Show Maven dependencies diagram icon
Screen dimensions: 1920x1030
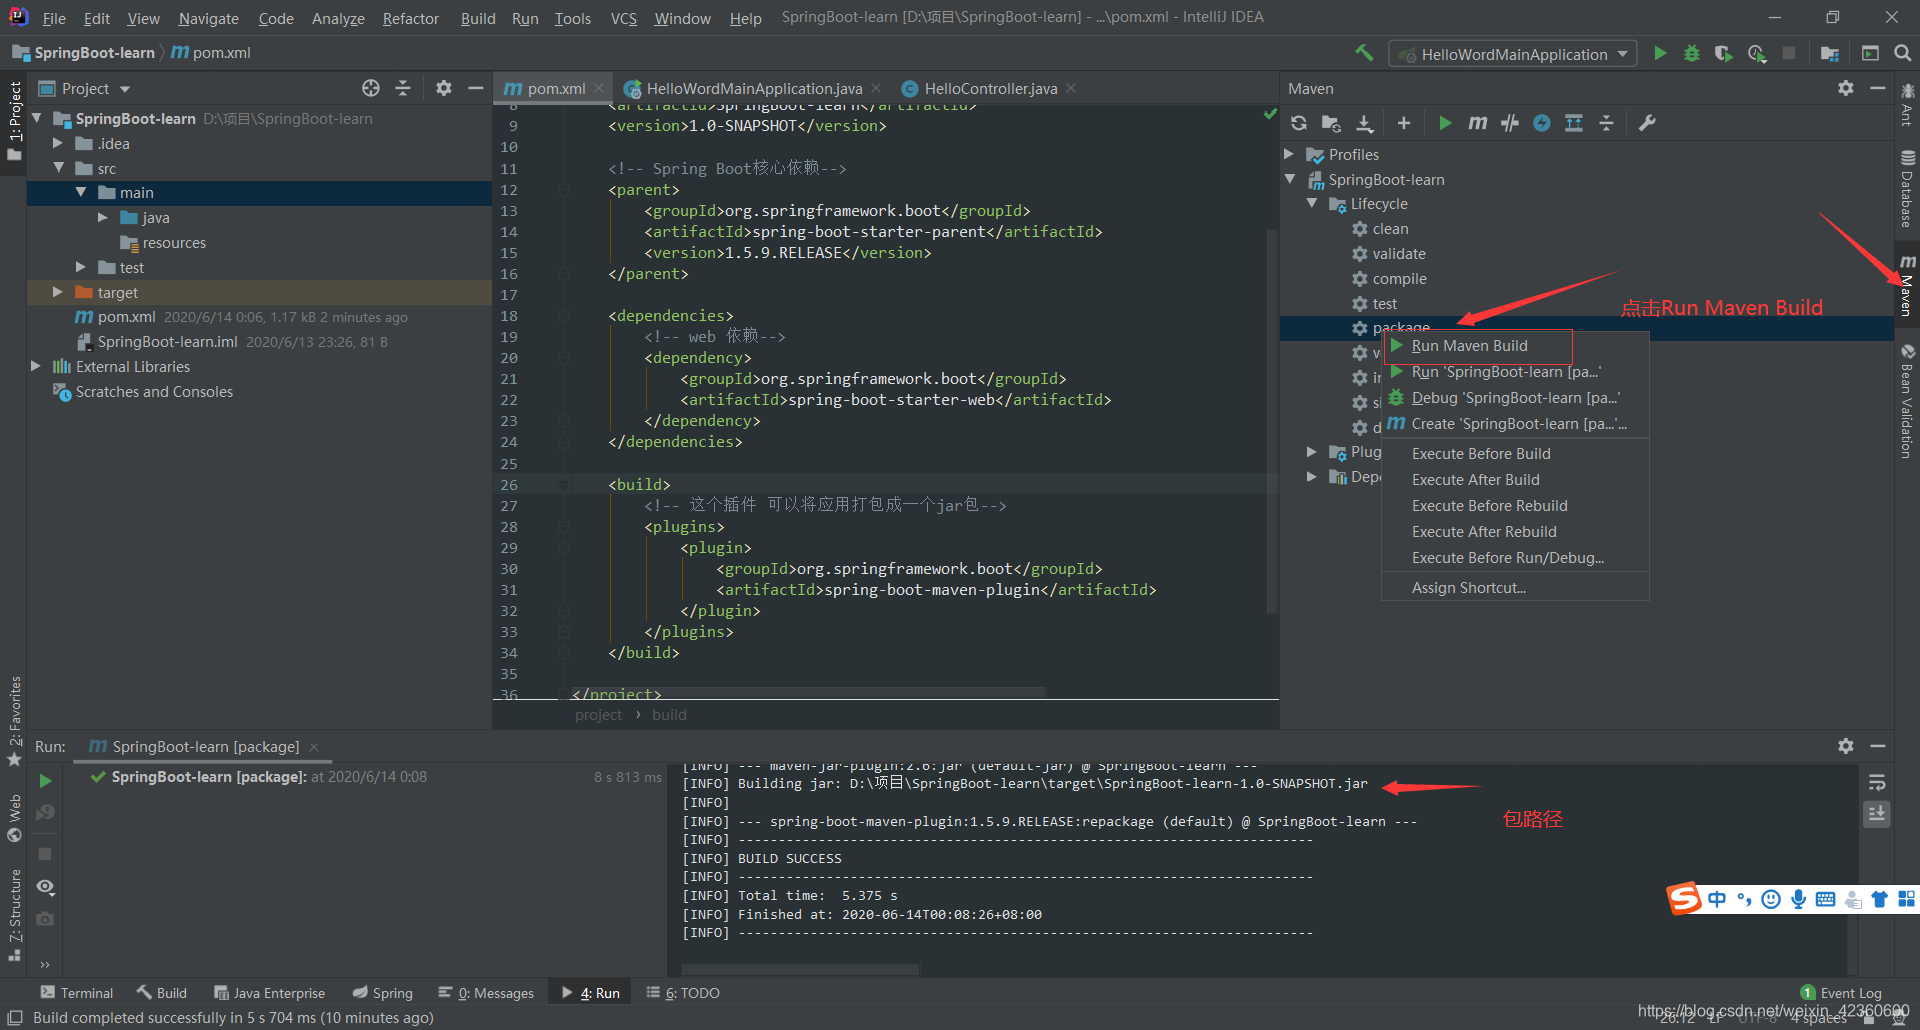(x=1574, y=123)
